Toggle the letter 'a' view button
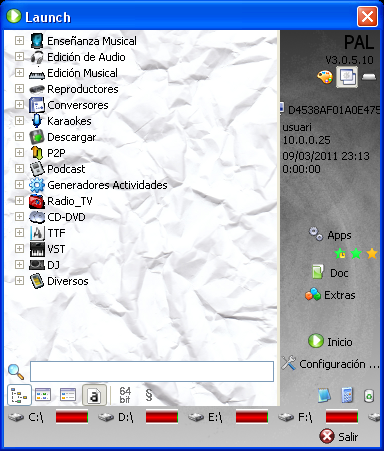384x451 pixels. click(94, 395)
